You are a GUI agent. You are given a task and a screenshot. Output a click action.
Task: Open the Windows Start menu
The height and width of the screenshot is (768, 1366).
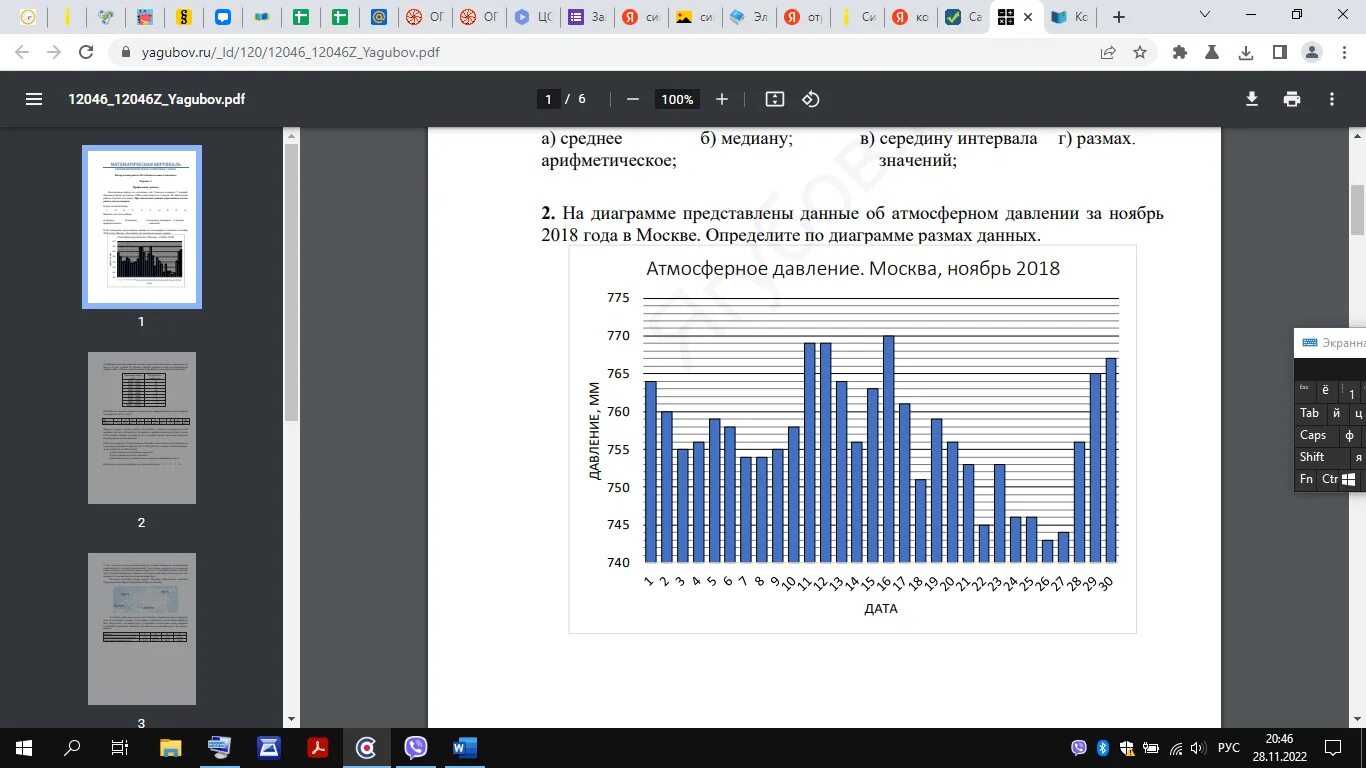tap(24, 747)
